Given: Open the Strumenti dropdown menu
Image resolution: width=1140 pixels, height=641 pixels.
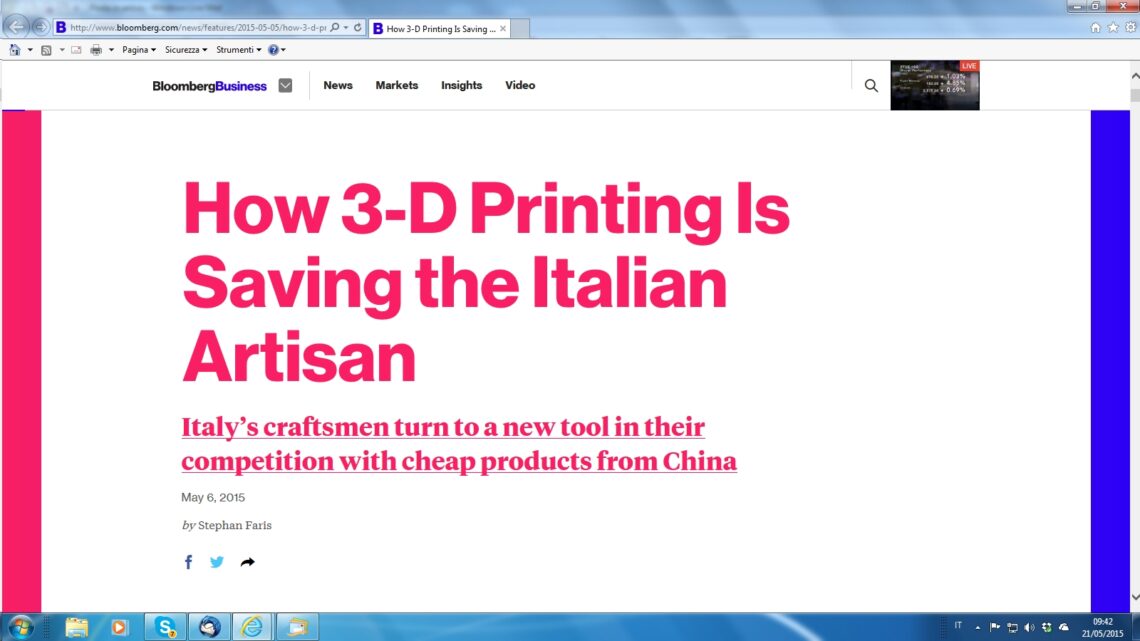Looking at the screenshot, I should 238,49.
